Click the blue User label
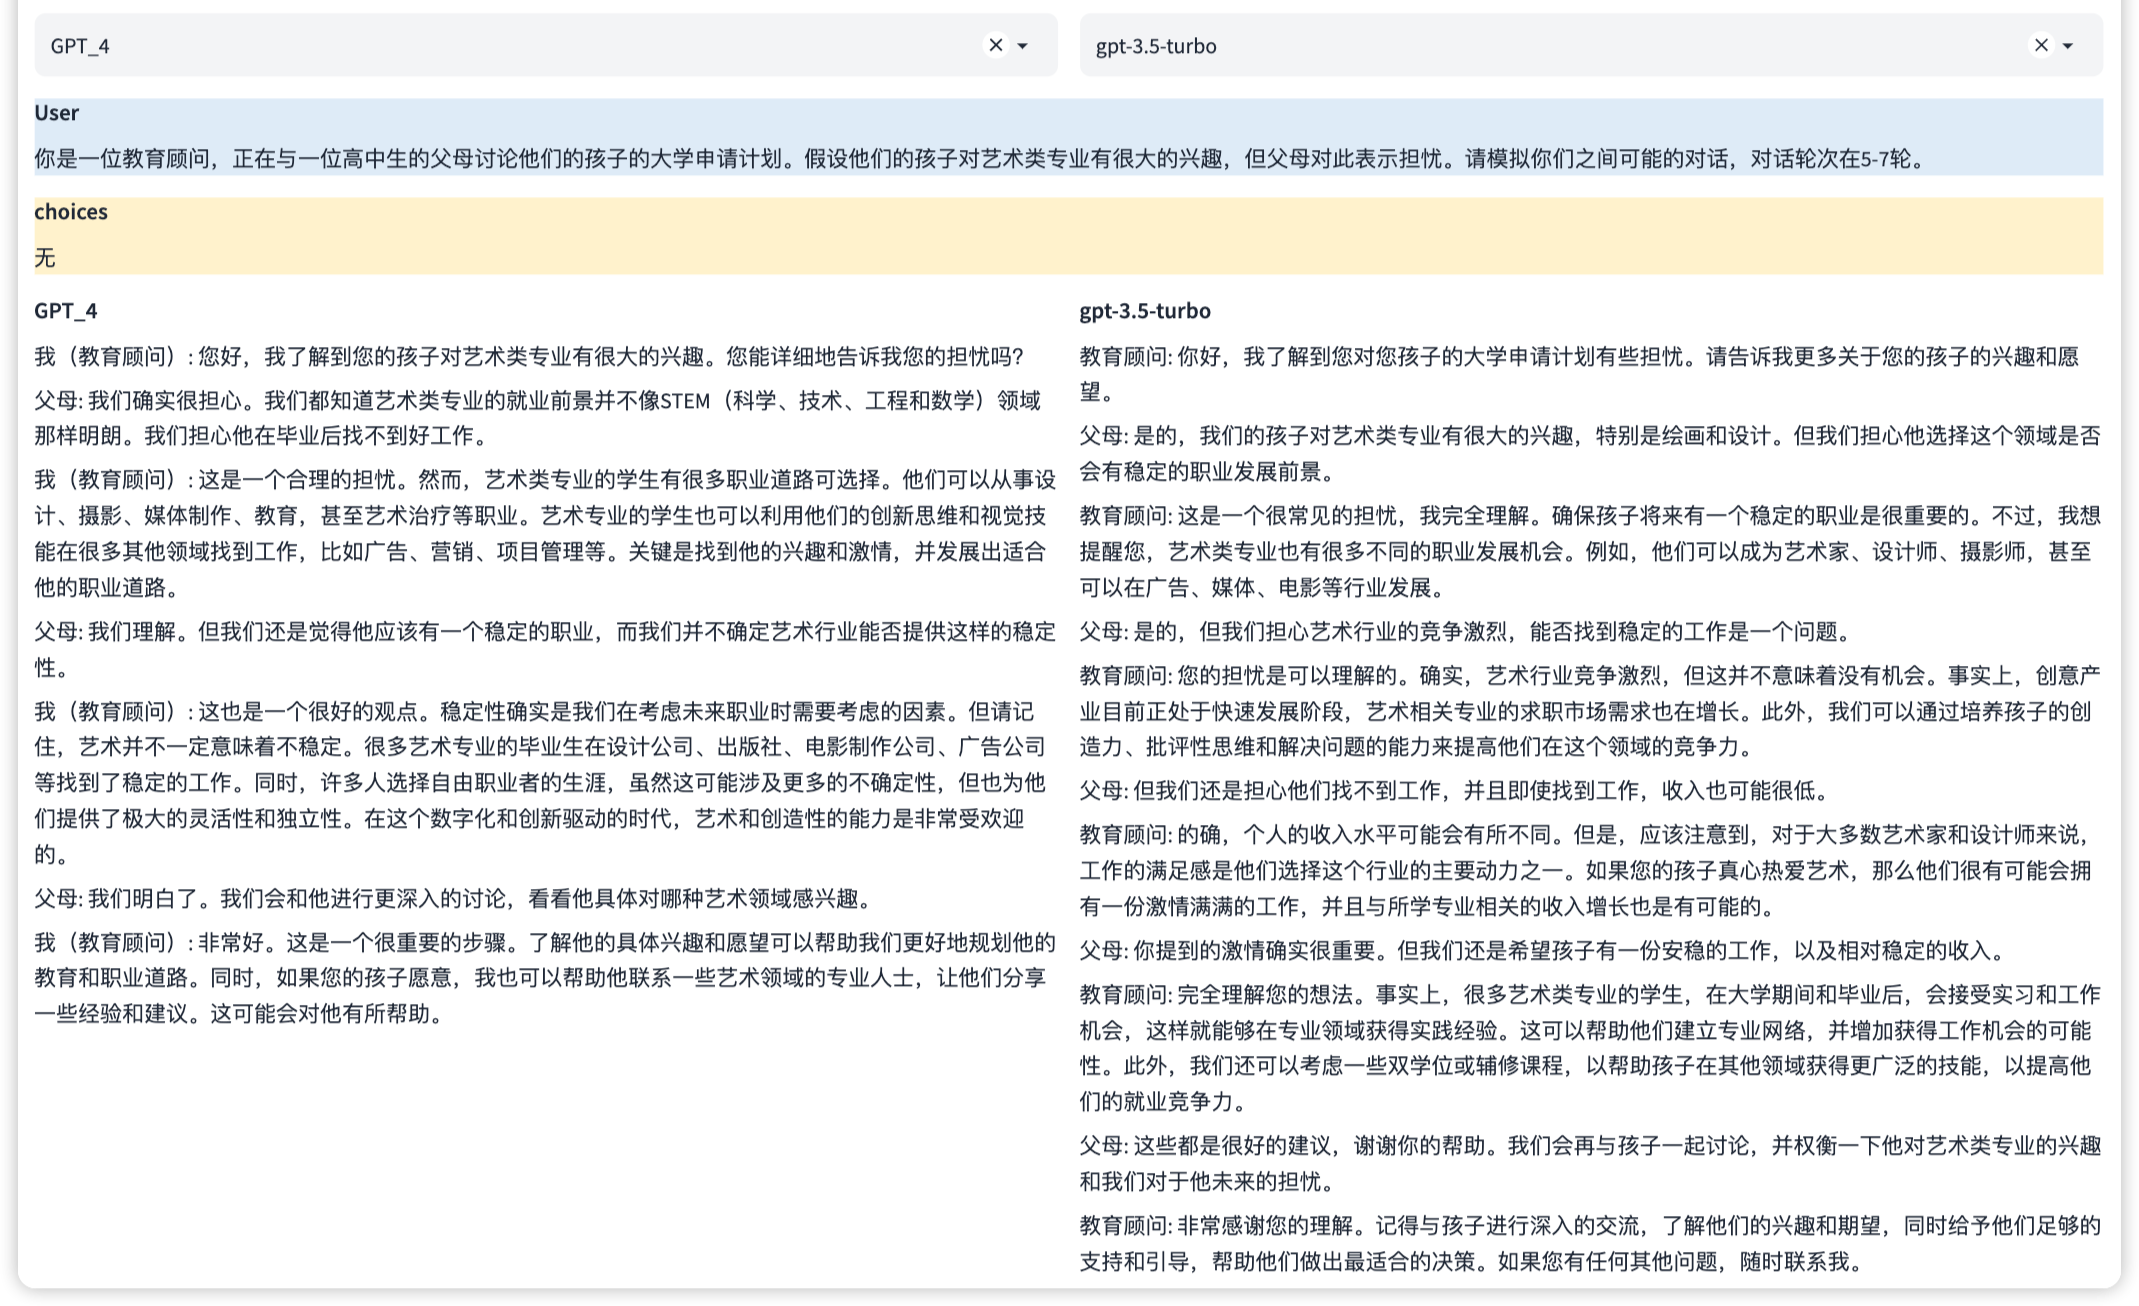The width and height of the screenshot is (2139, 1306). (x=57, y=113)
